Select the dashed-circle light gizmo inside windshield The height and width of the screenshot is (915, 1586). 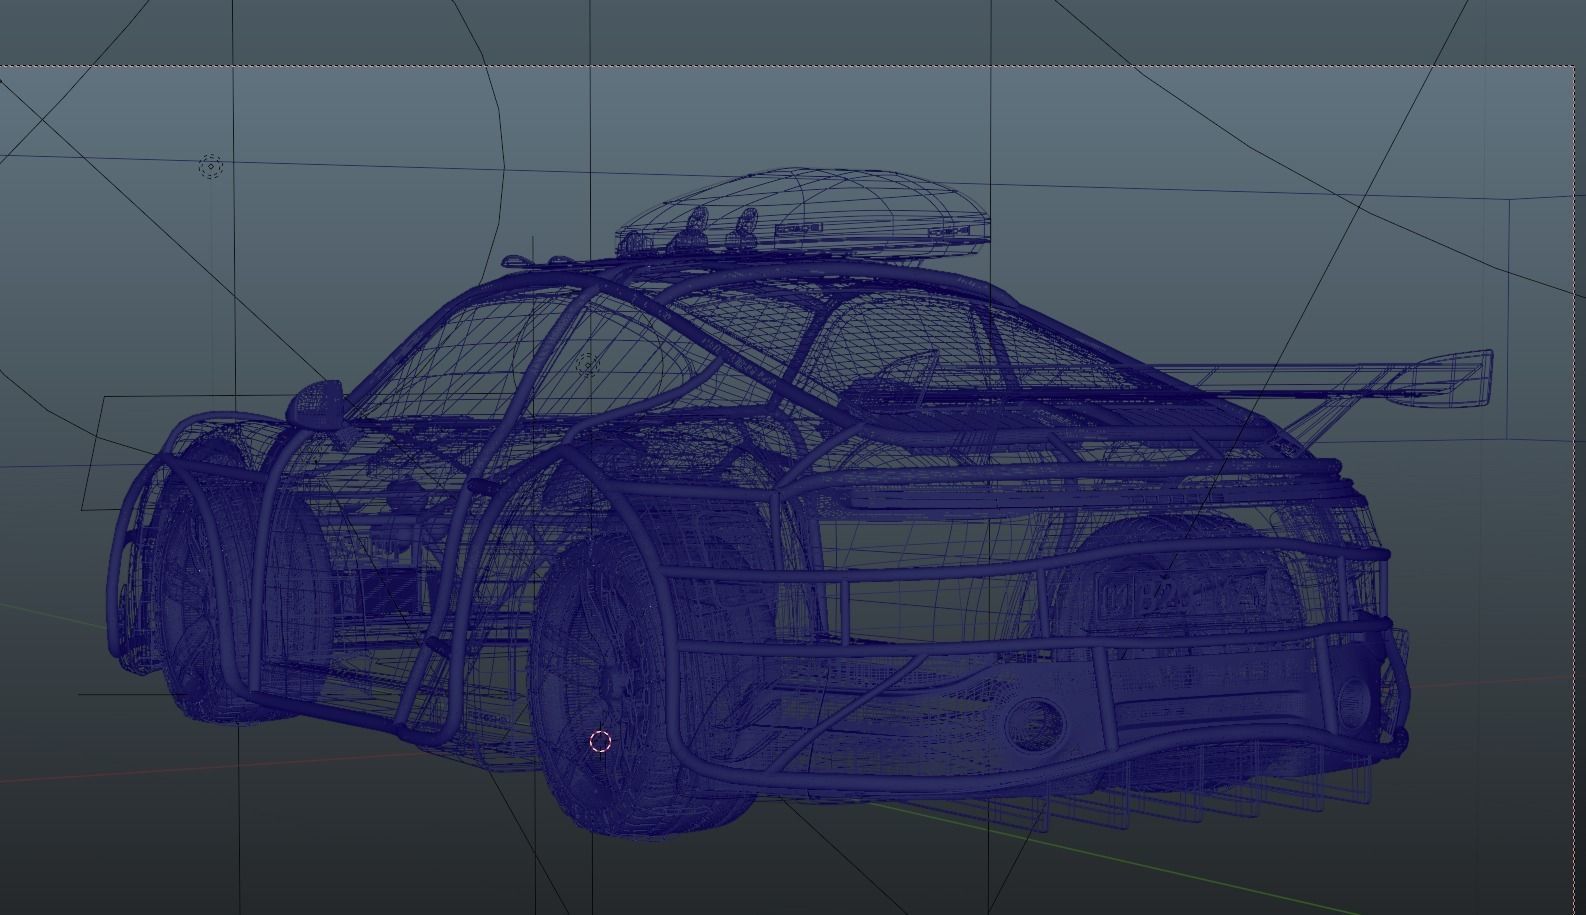tap(588, 363)
